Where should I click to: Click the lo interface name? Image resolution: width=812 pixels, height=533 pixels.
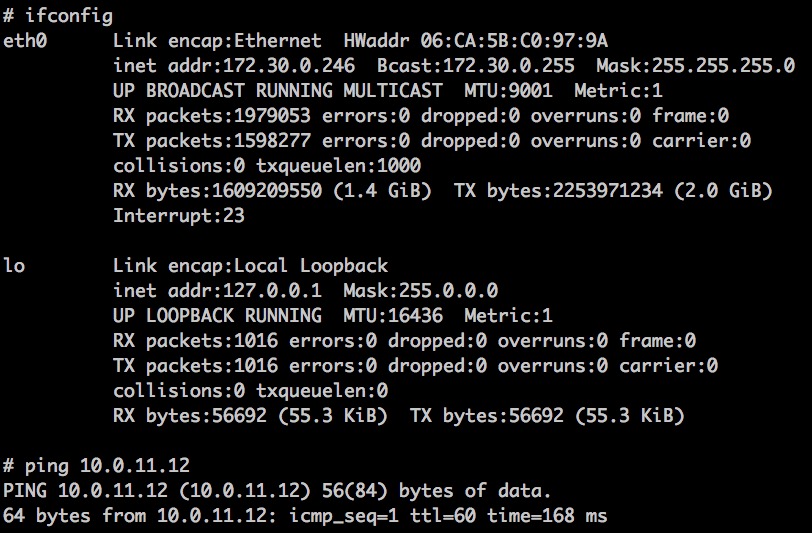[14, 265]
